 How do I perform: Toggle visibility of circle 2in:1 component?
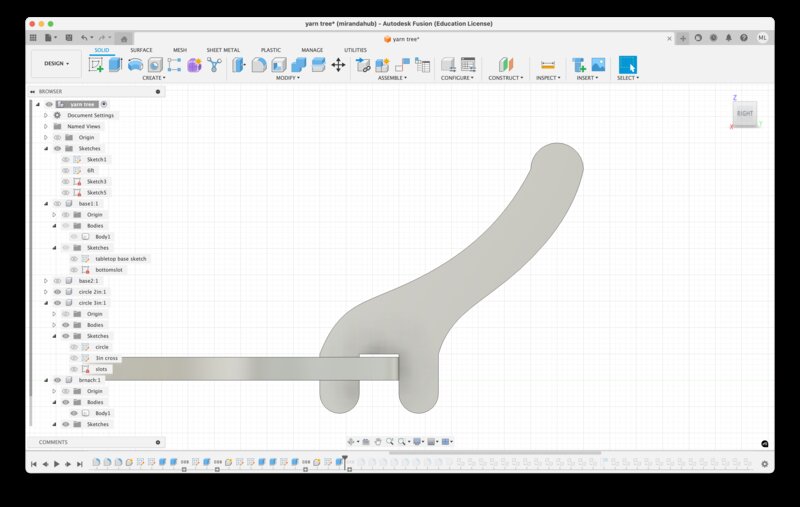click(57, 291)
